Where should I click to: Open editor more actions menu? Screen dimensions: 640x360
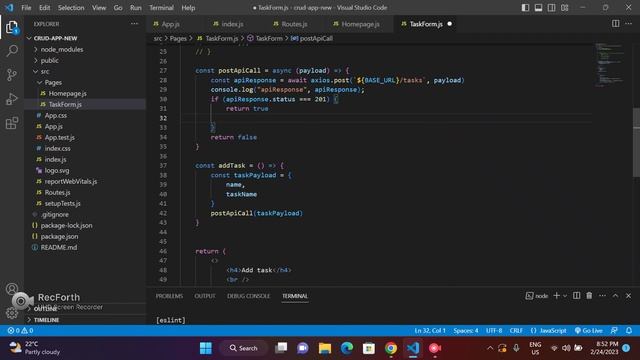(x=628, y=24)
